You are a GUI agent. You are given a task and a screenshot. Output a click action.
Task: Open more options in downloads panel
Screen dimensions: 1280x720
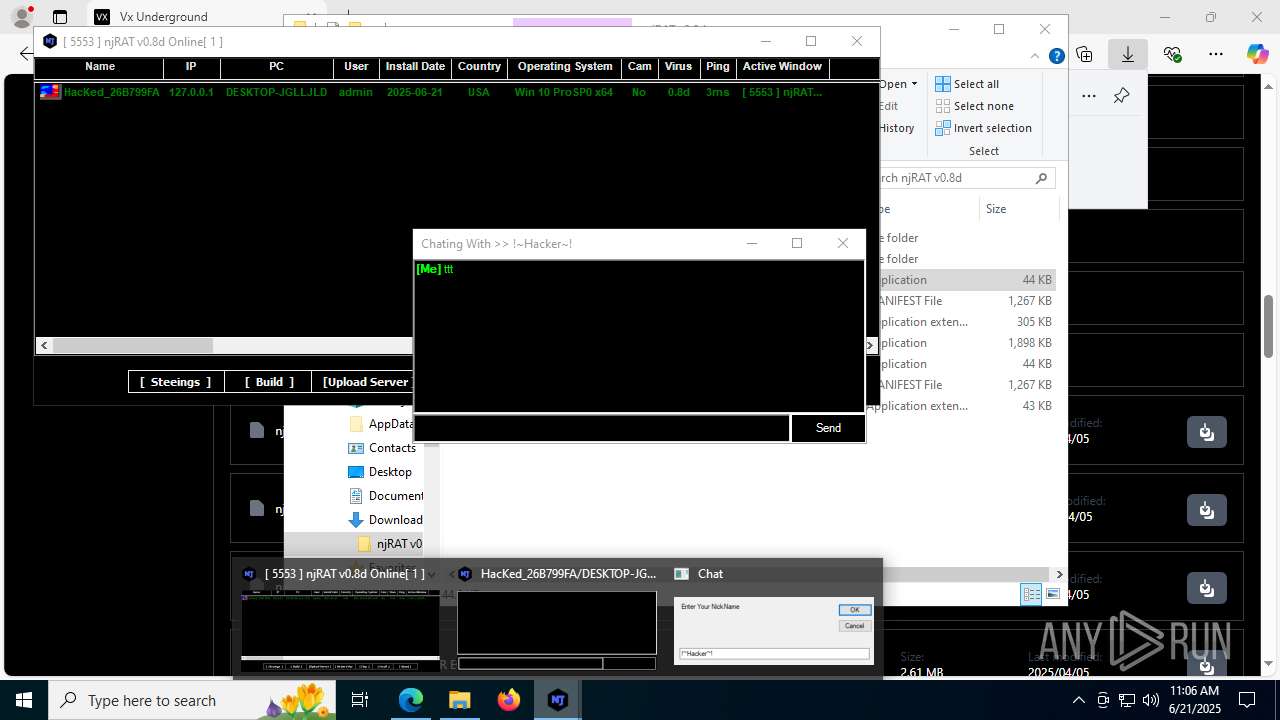(x=1089, y=96)
